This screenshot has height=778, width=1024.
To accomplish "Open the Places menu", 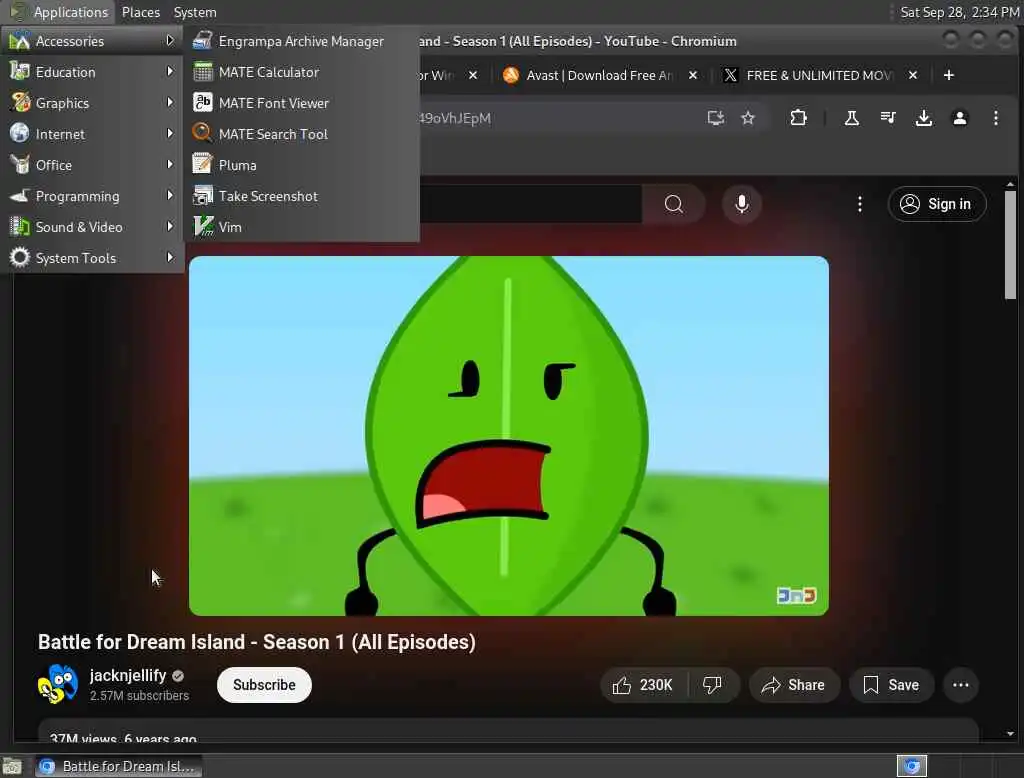I will pos(140,12).
